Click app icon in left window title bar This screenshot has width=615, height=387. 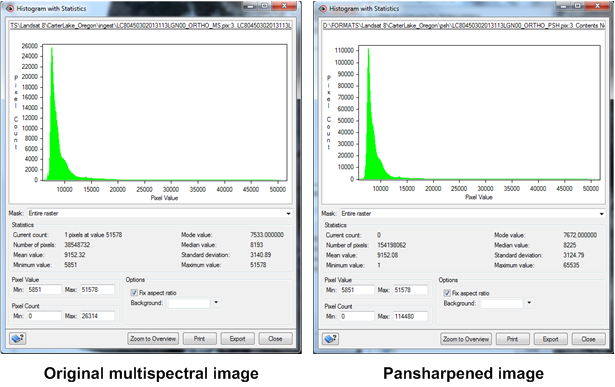10,8
